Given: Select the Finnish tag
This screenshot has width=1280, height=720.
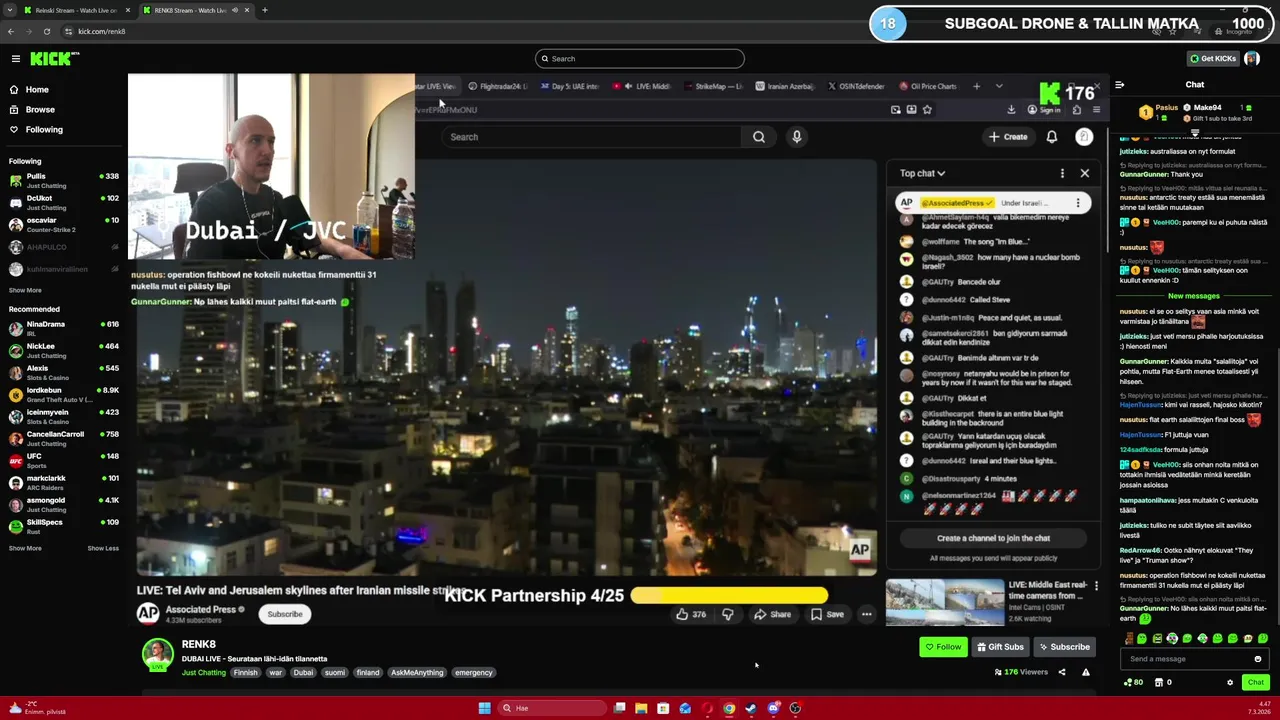Looking at the screenshot, I should click(x=246, y=673).
